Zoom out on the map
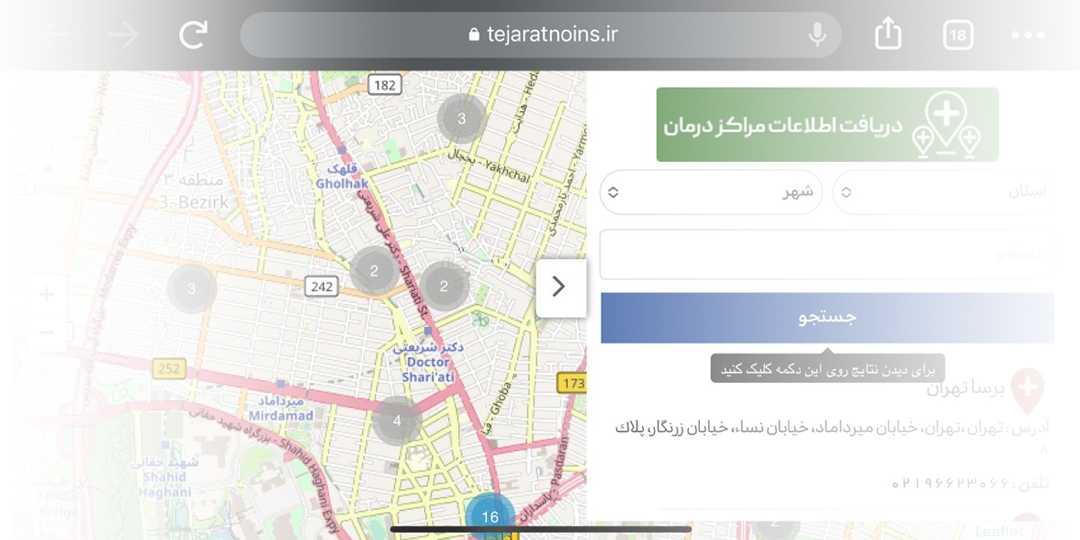1080x540 pixels. pyautogui.click(x=47, y=332)
